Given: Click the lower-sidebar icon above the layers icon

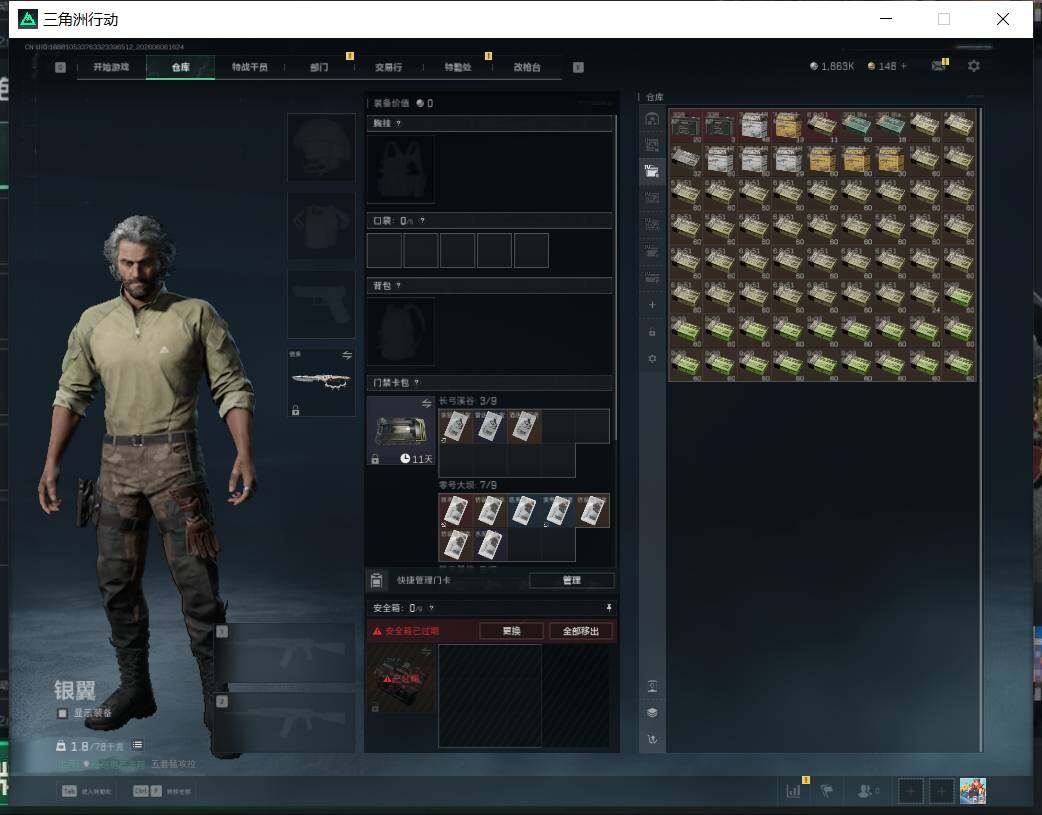Looking at the screenshot, I should (652, 686).
